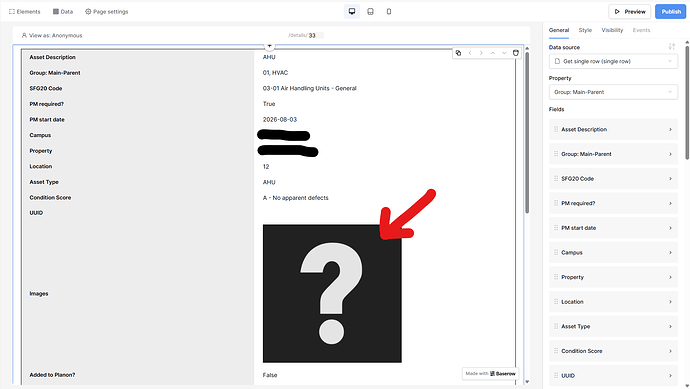The width and height of the screenshot is (690, 389).
Task: Grab drag handle of Property field
Action: 556,277
